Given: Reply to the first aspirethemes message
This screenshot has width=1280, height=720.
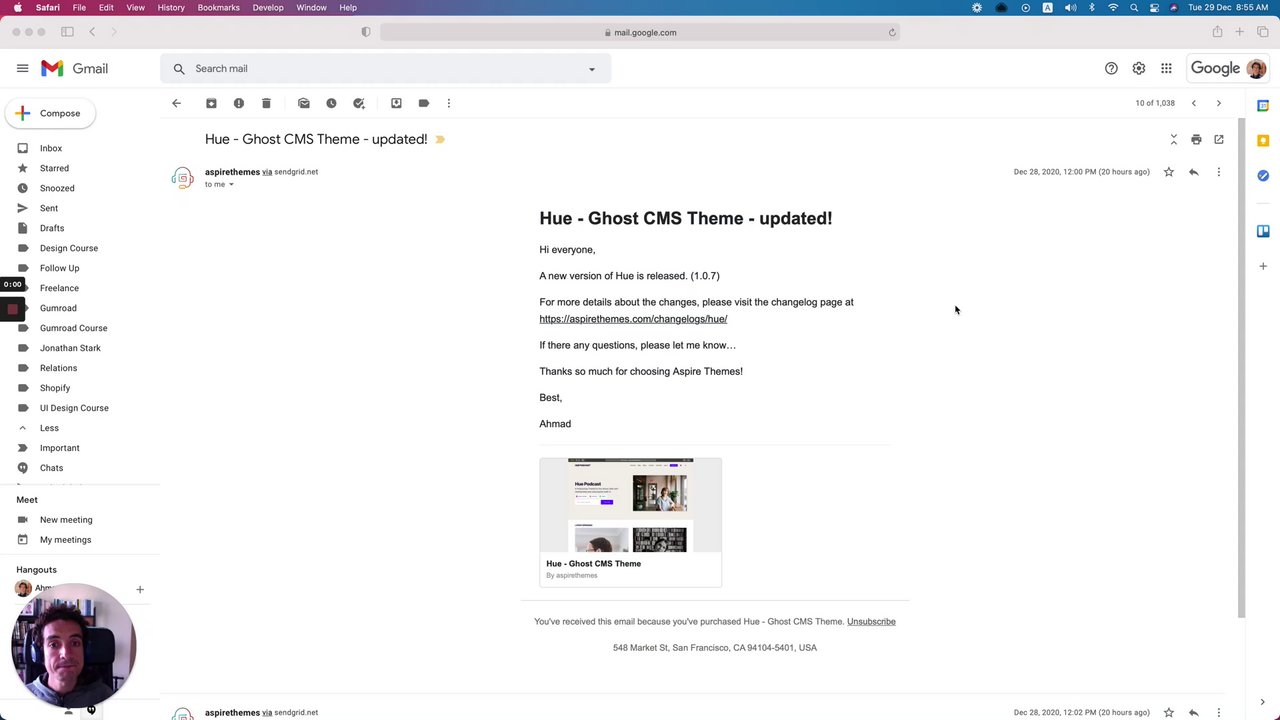Looking at the screenshot, I should pyautogui.click(x=1193, y=172).
